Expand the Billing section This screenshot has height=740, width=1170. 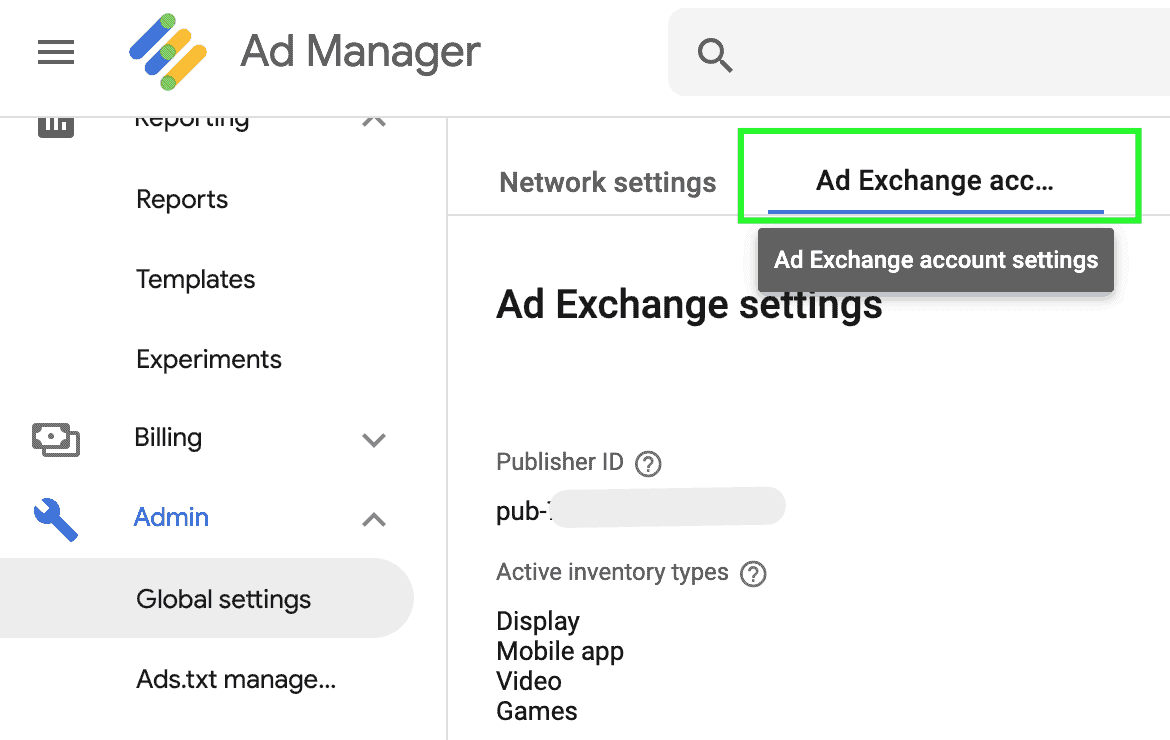pyautogui.click(x=373, y=439)
